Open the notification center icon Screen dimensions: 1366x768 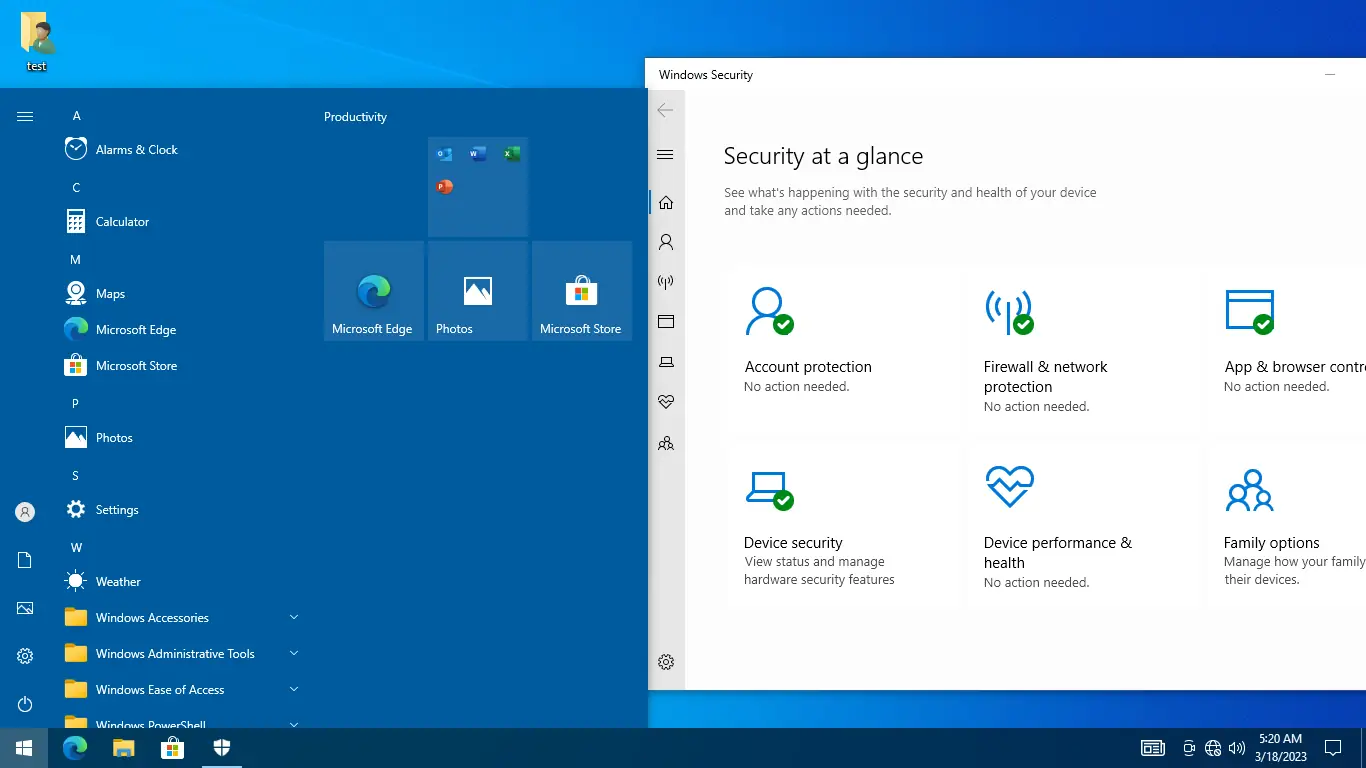coord(1332,748)
